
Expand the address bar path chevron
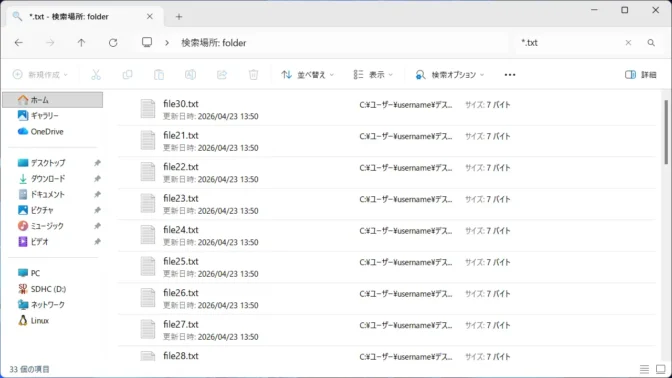pyautogui.click(x=167, y=43)
